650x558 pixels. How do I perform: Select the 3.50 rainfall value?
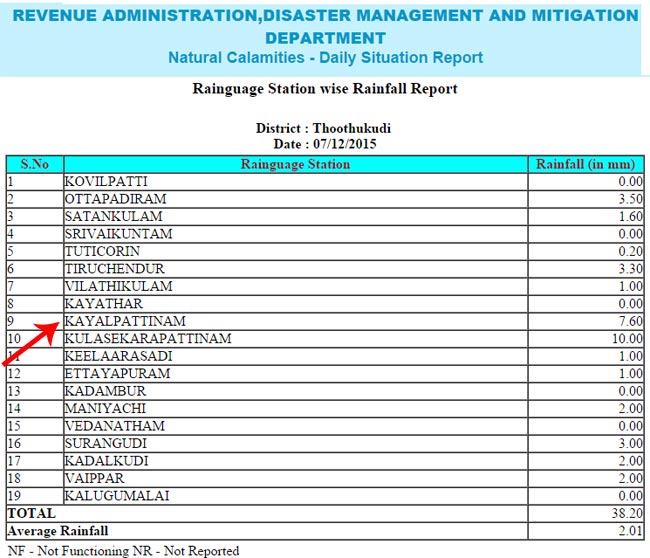tap(631, 199)
